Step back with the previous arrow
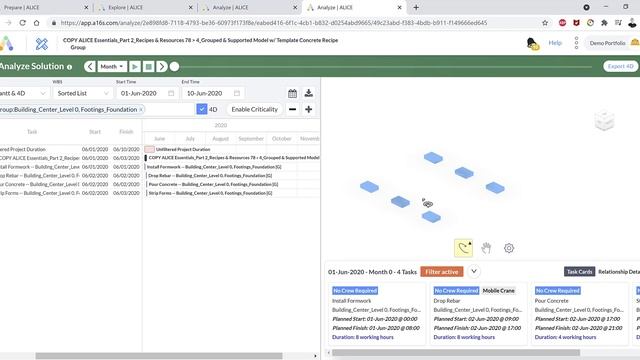The width and height of the screenshot is (640, 360). [90, 66]
